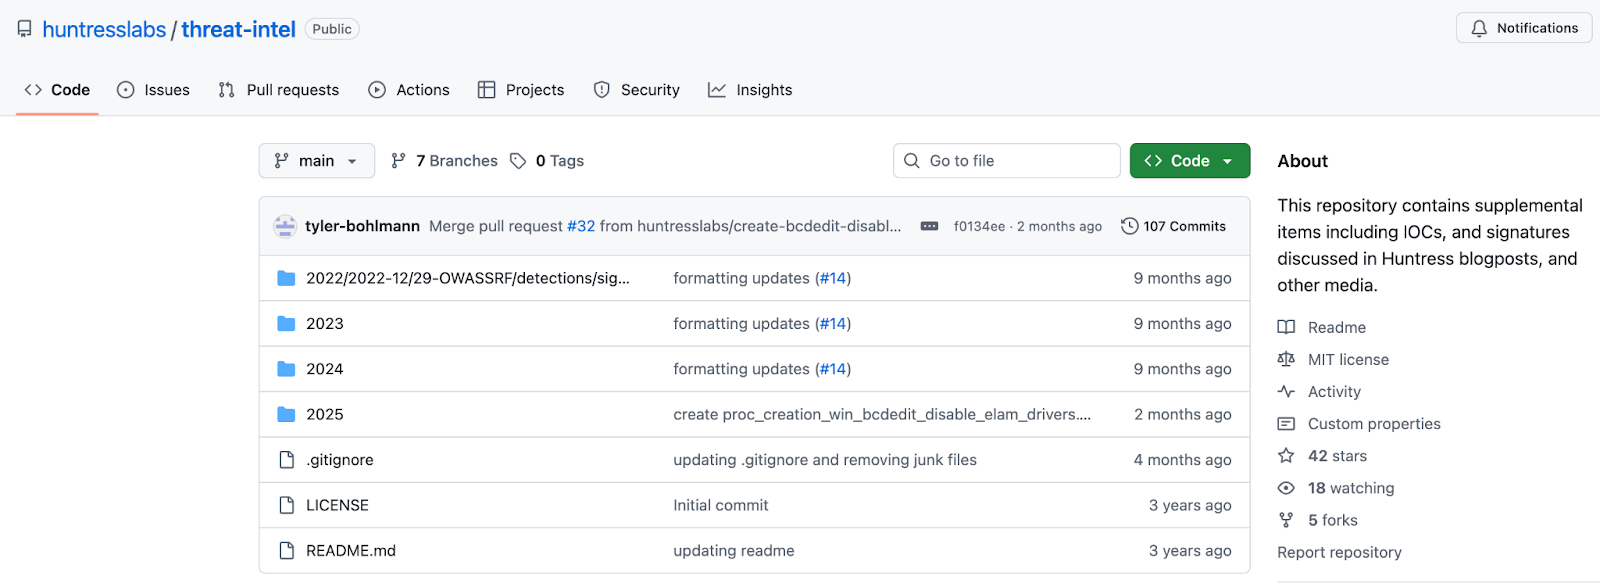Viewport: 1600px width, 583px height.
Task: Open the README.md file
Action: pos(351,551)
